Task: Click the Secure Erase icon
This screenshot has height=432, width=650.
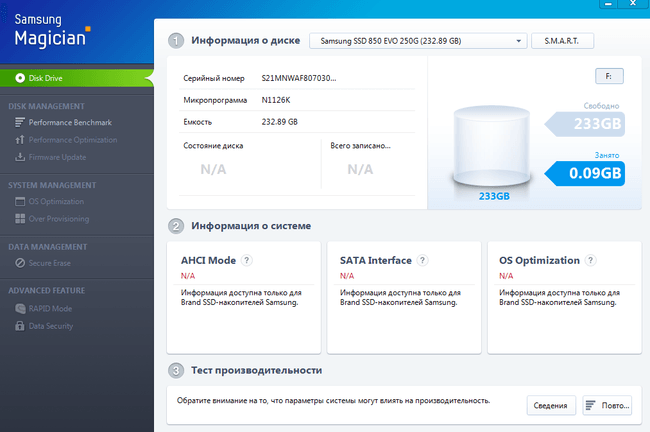Action: tap(20, 263)
